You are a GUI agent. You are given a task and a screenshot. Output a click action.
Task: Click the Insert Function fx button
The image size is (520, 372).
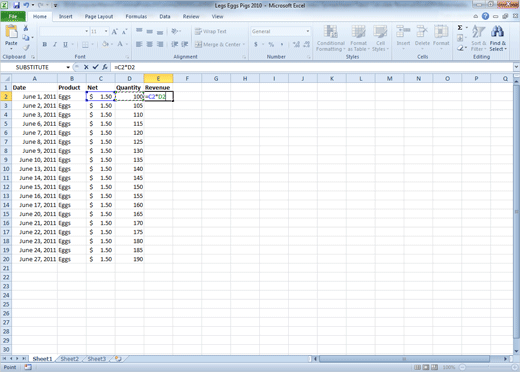tap(105, 67)
